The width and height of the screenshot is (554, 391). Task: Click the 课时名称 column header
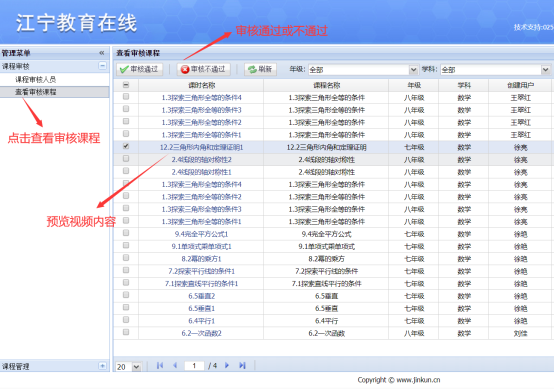point(201,85)
